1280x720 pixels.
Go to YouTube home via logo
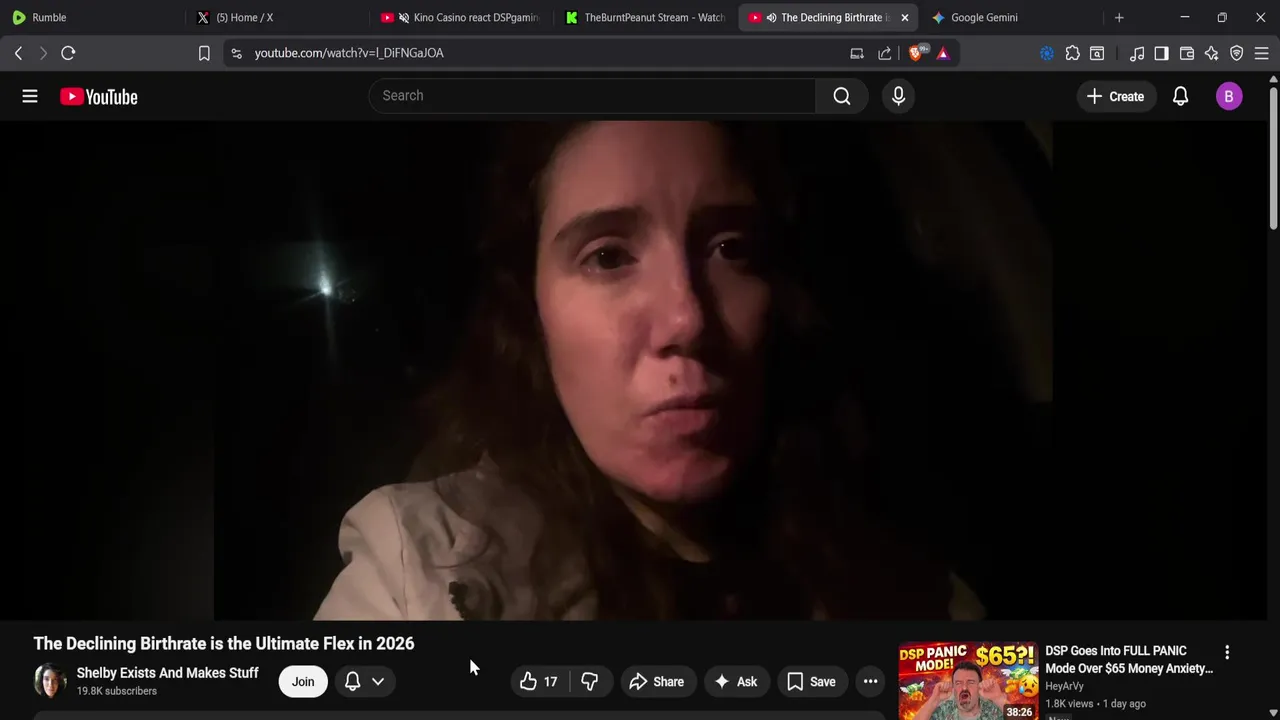click(x=98, y=96)
